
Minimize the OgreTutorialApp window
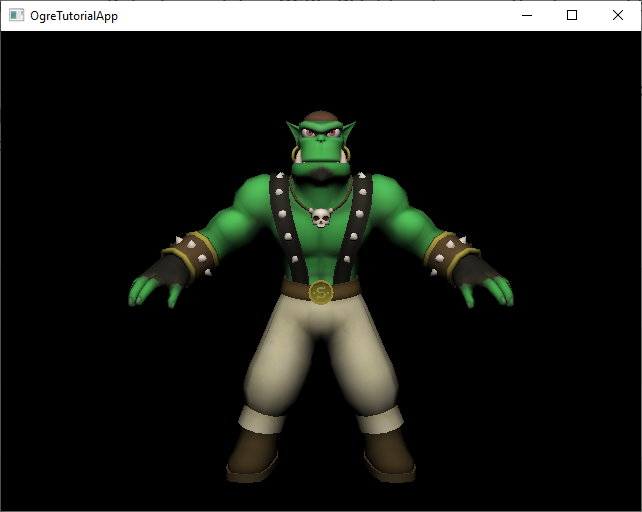tap(527, 16)
